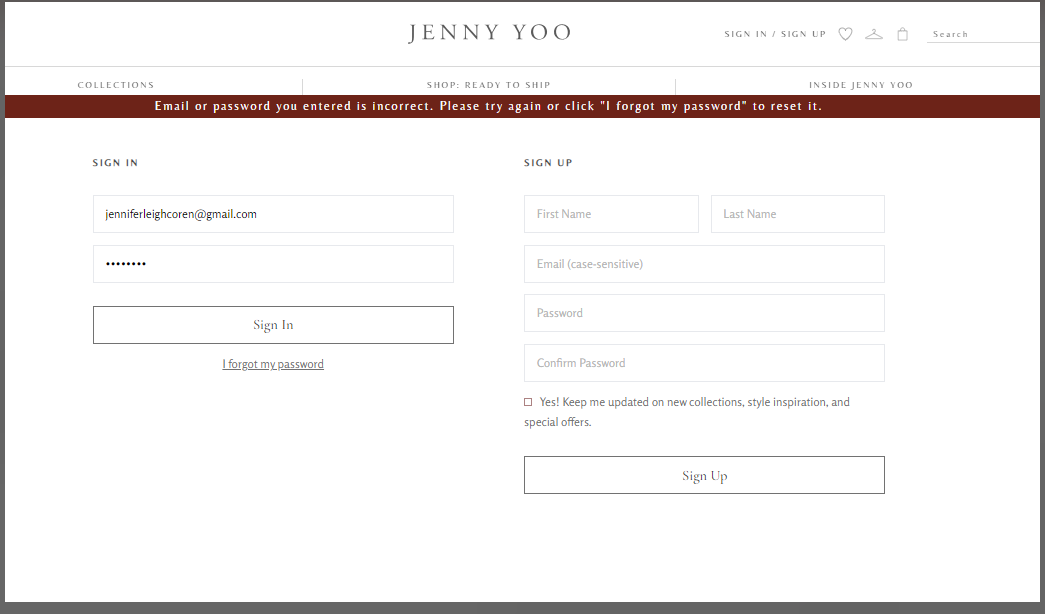Click the sign-in password field
Viewport: 1045px width, 614px height.
click(273, 264)
